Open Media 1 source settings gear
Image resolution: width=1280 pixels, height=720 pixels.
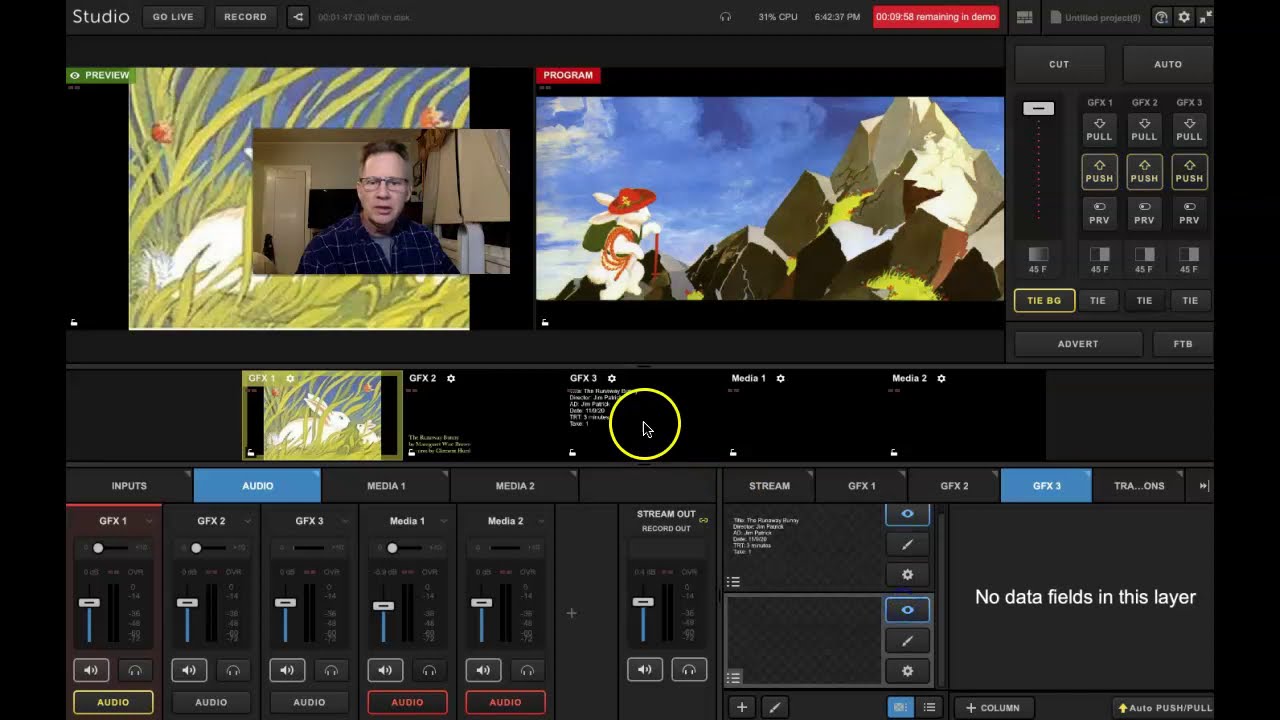(780, 379)
